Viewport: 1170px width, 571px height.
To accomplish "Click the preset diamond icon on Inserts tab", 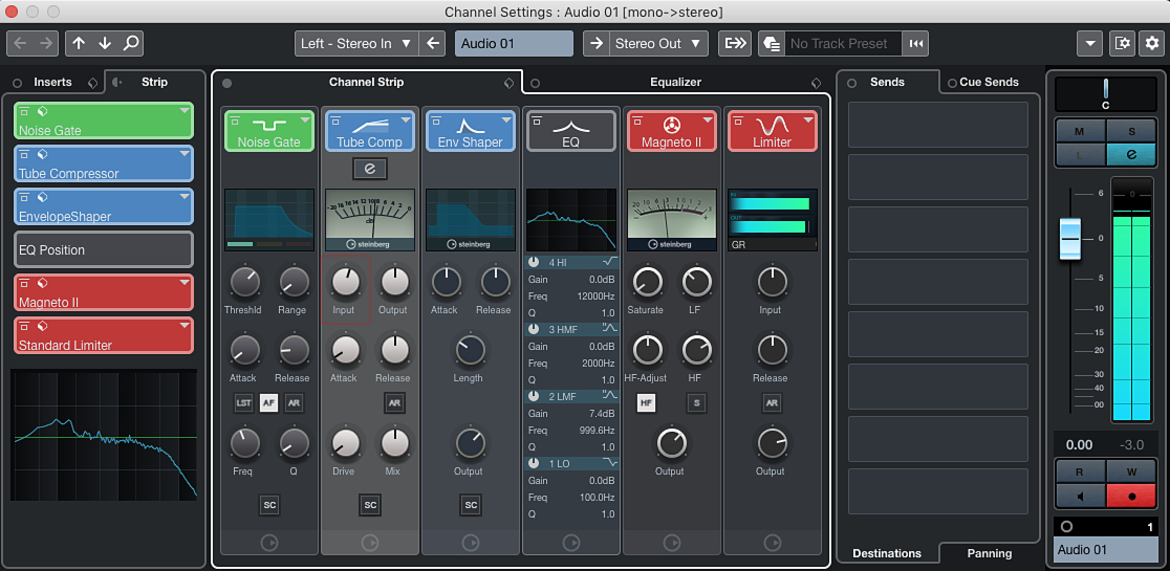I will (x=92, y=82).
